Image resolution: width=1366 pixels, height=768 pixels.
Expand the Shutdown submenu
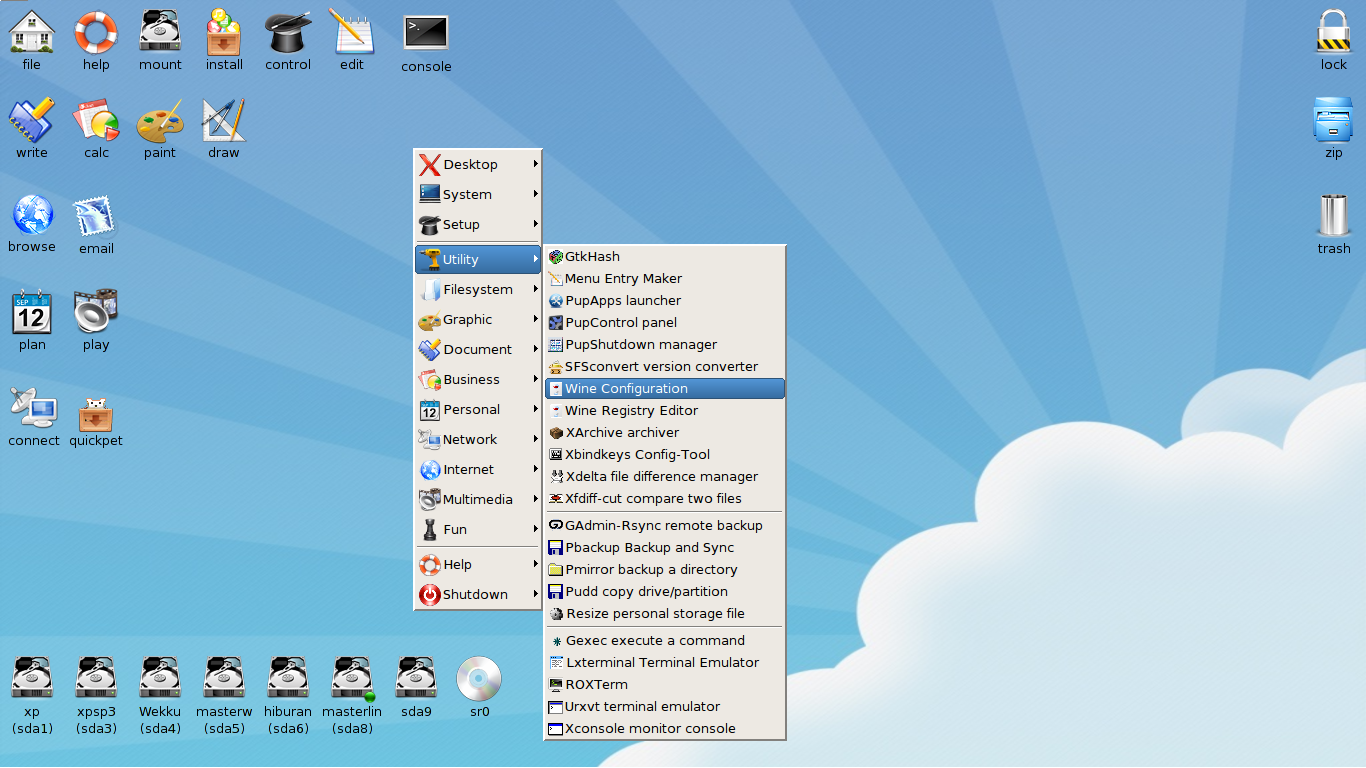(x=478, y=595)
